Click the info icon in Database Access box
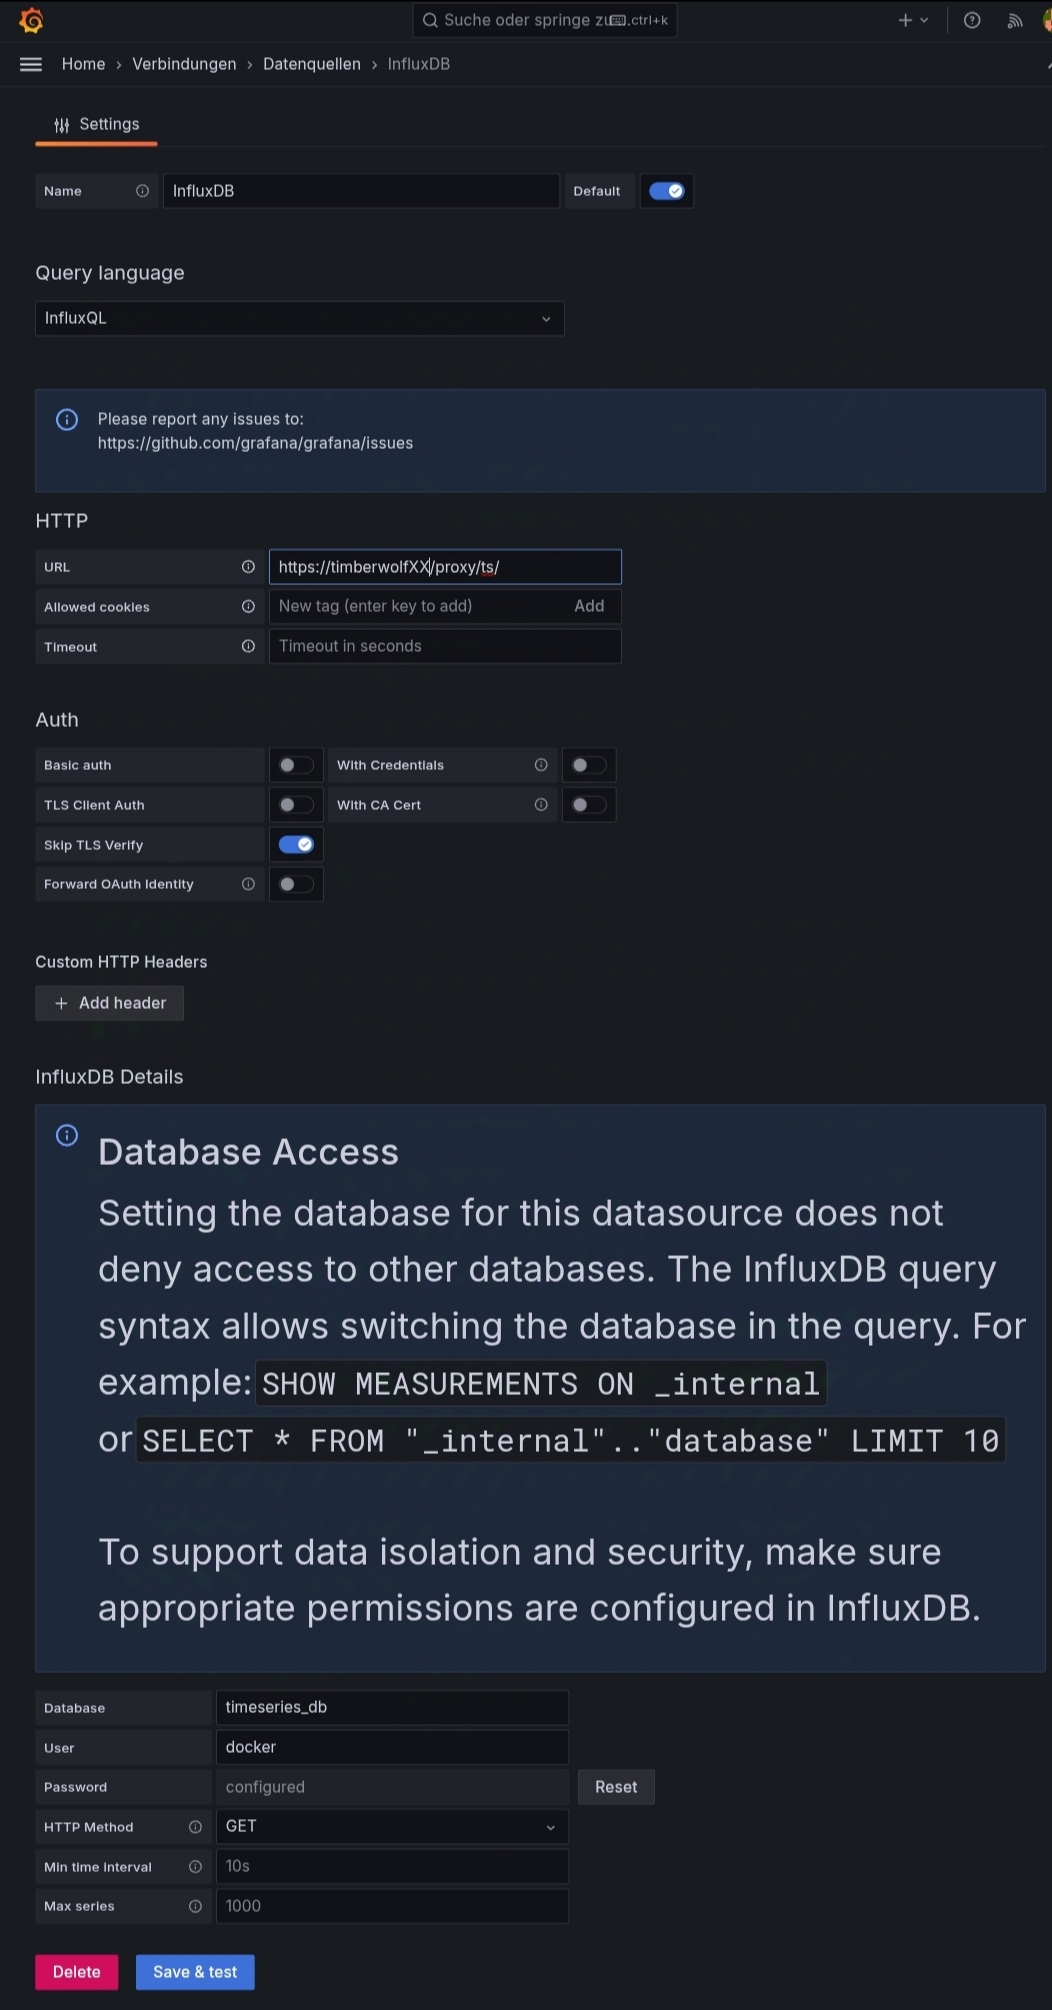 pyautogui.click(x=67, y=1135)
